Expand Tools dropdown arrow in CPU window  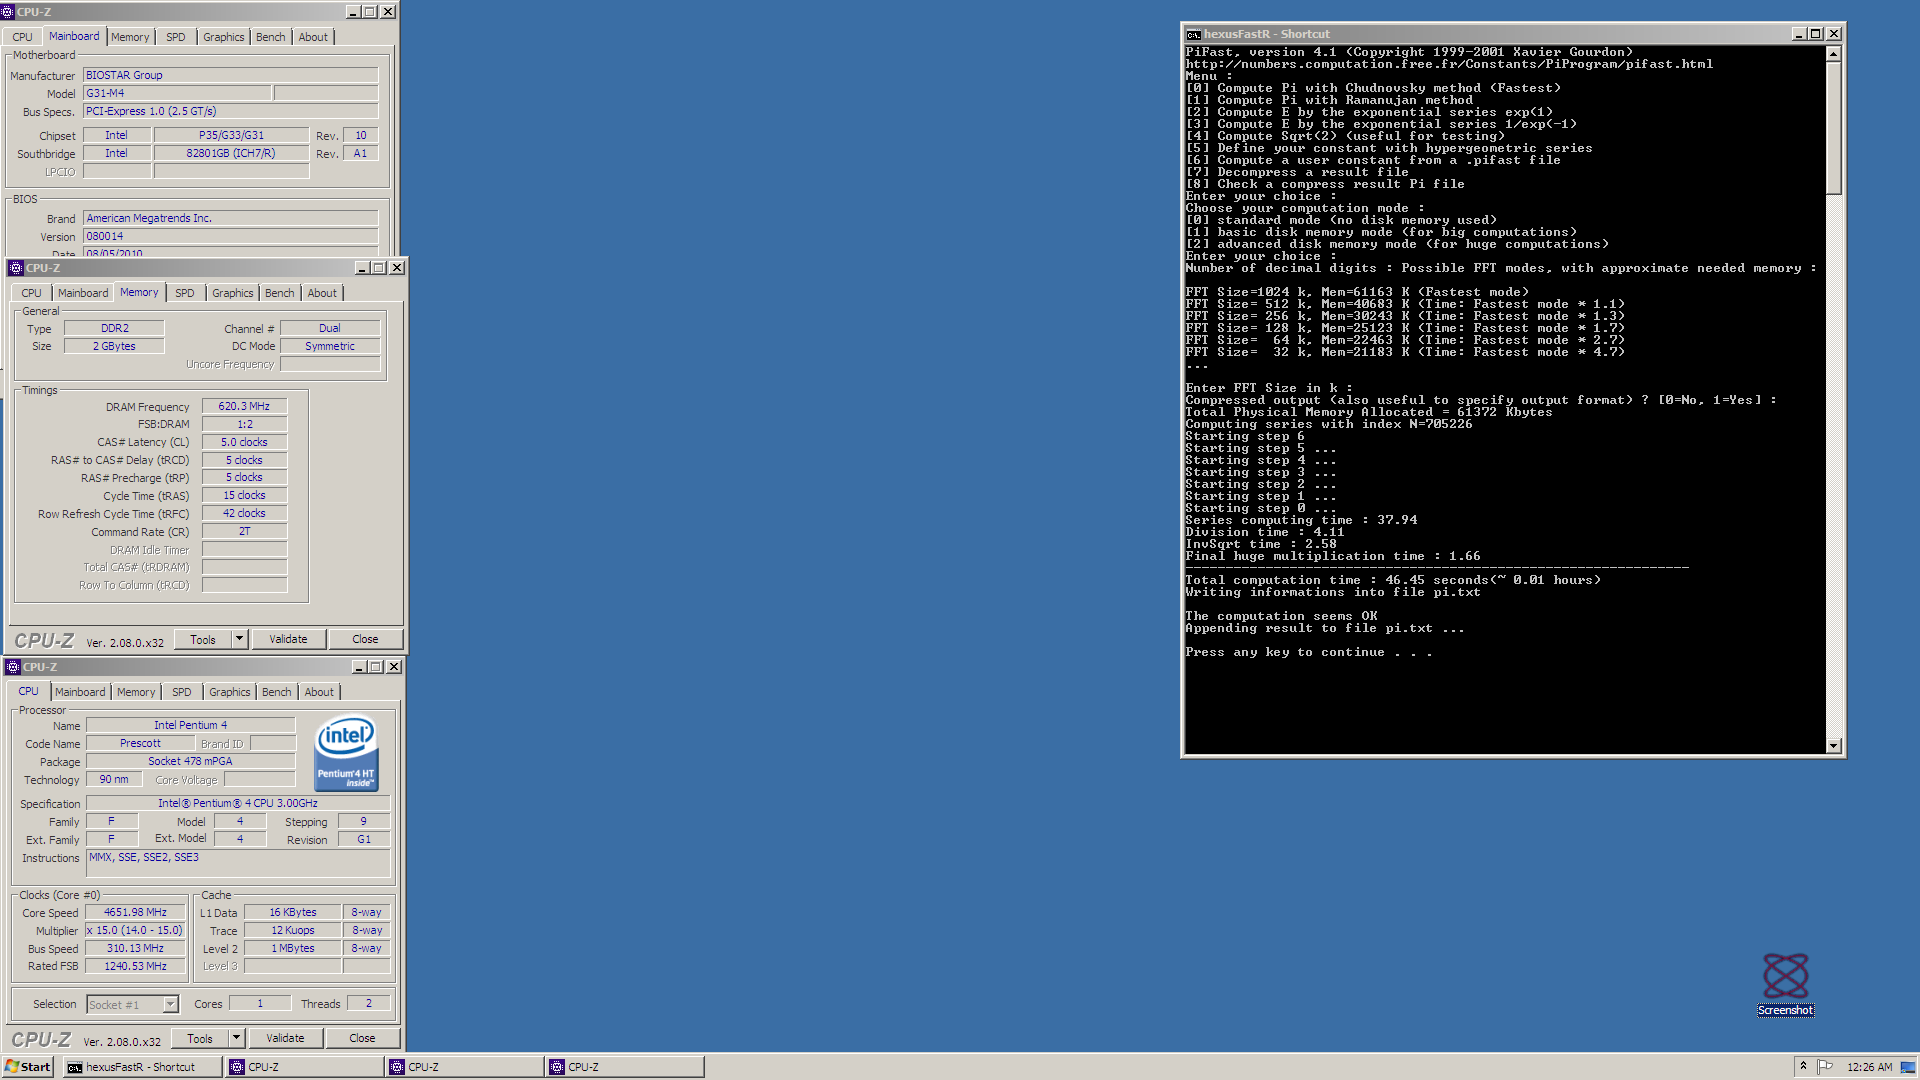coord(236,1038)
